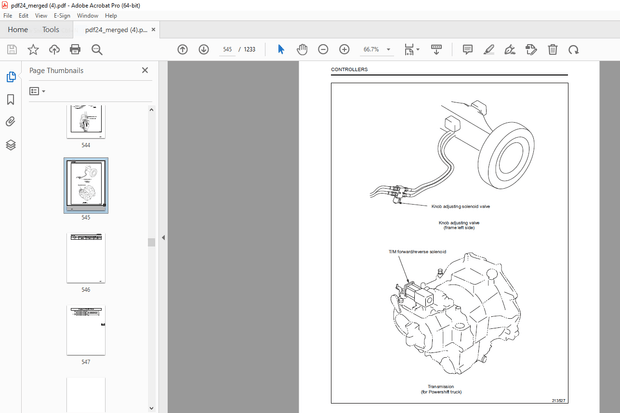Click the total pages '1233' text
The image size is (620, 413).
(x=250, y=49)
